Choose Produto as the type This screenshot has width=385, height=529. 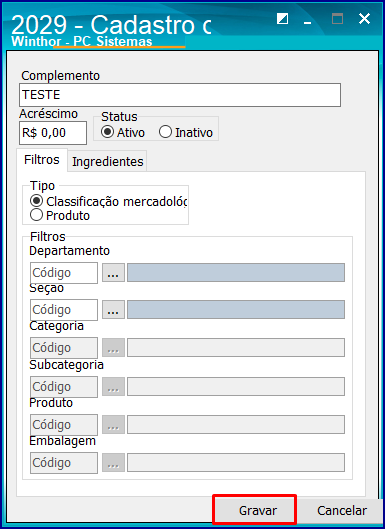60,215
